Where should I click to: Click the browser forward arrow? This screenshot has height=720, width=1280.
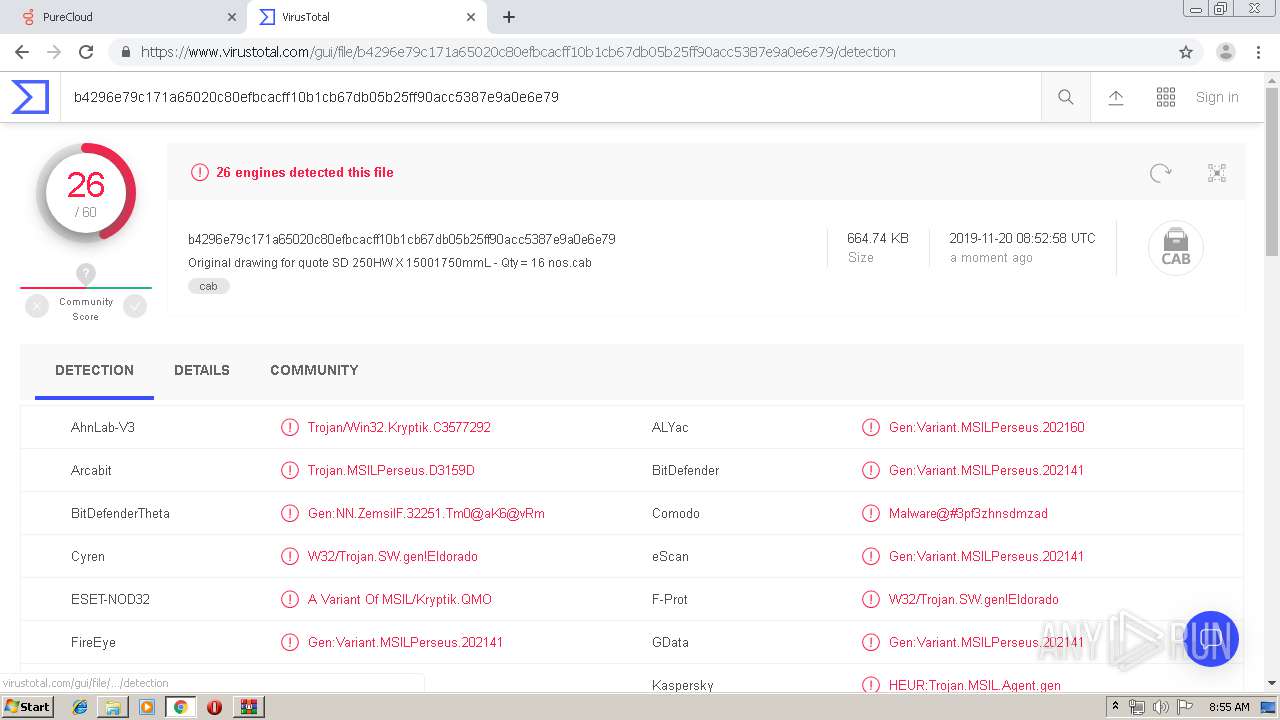(x=54, y=52)
